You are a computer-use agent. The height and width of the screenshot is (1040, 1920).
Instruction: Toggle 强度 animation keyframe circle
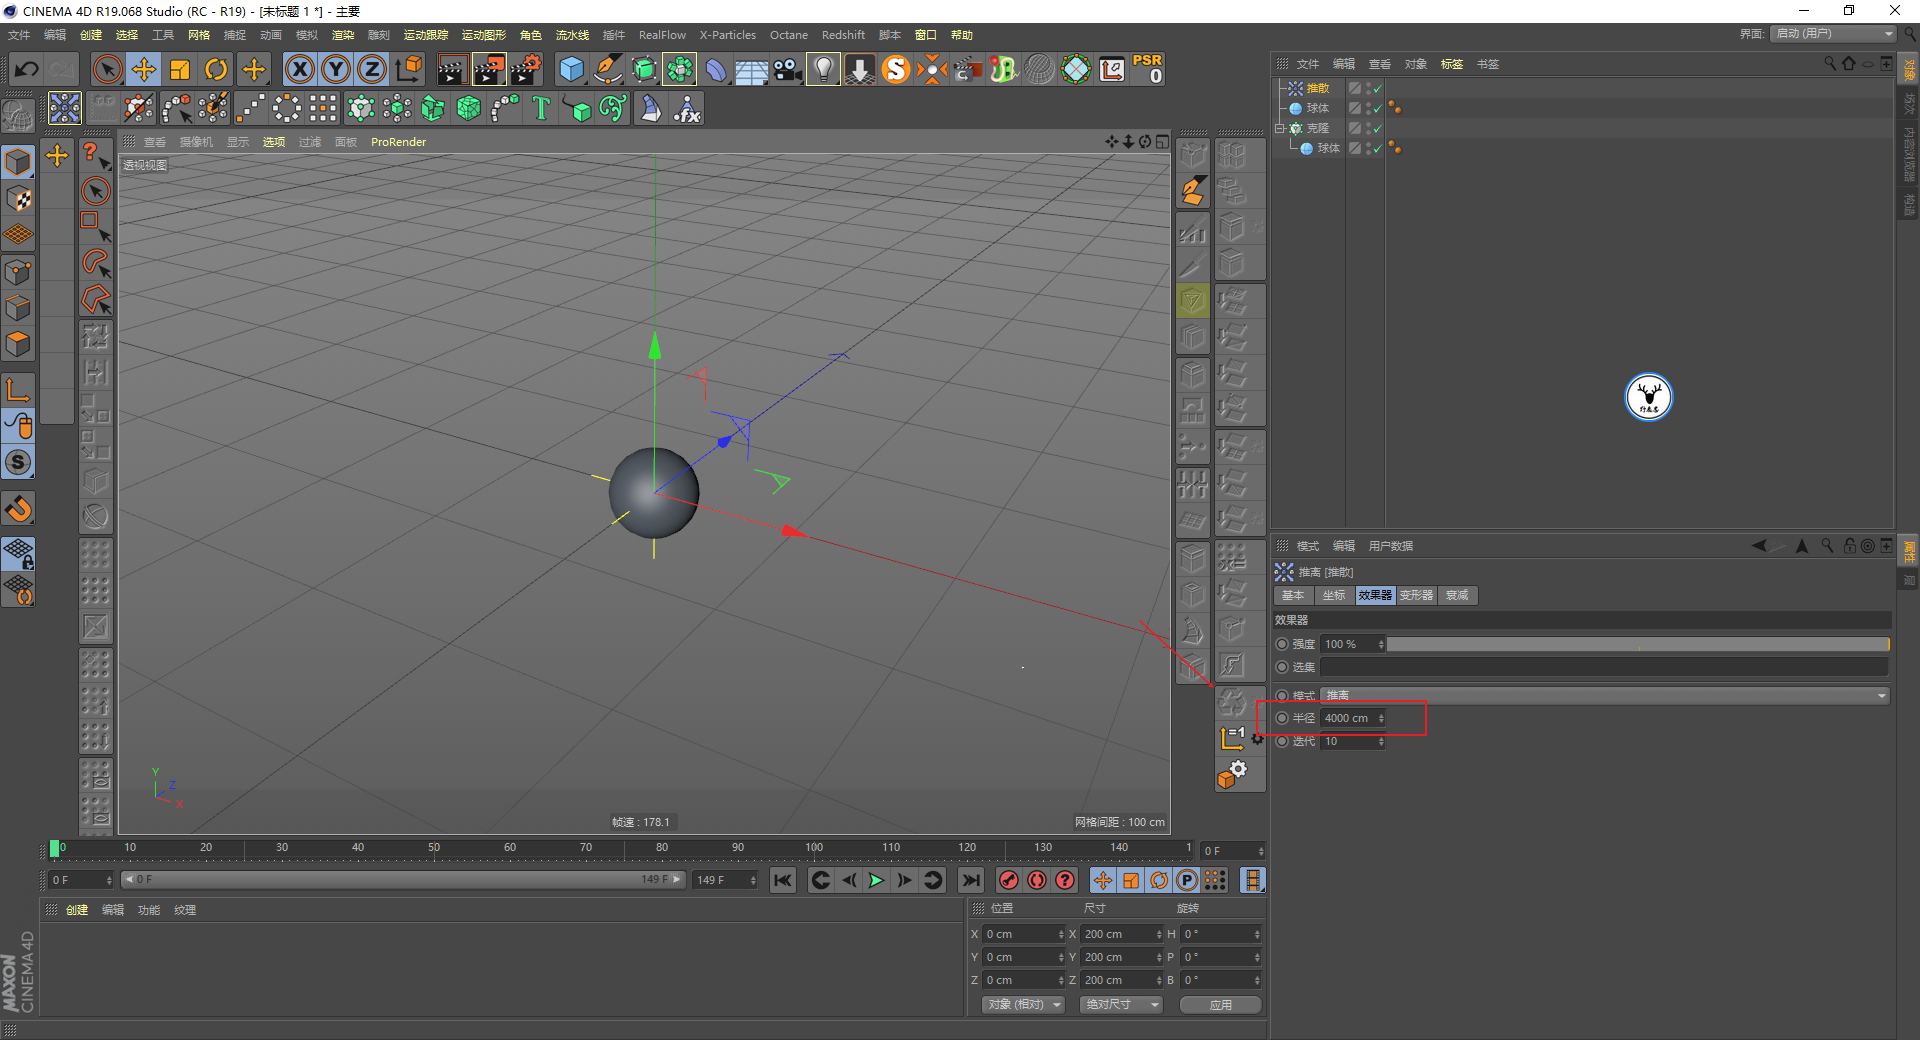point(1282,644)
